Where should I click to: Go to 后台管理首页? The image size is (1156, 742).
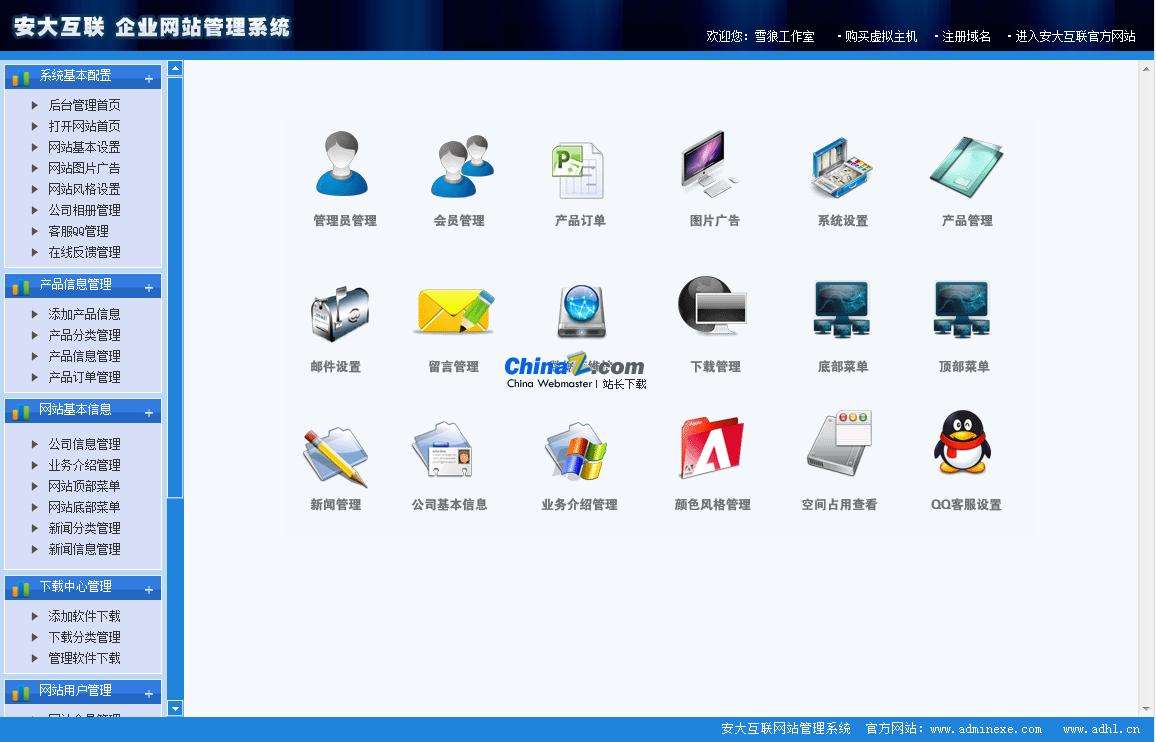[x=84, y=105]
